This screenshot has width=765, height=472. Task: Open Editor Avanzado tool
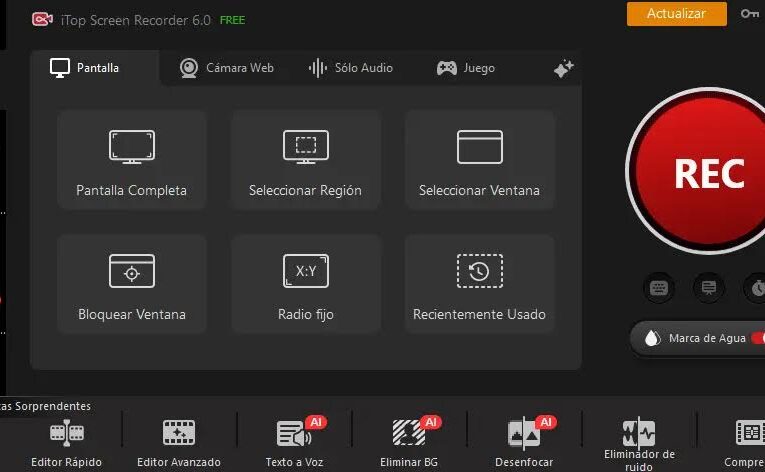(179, 442)
